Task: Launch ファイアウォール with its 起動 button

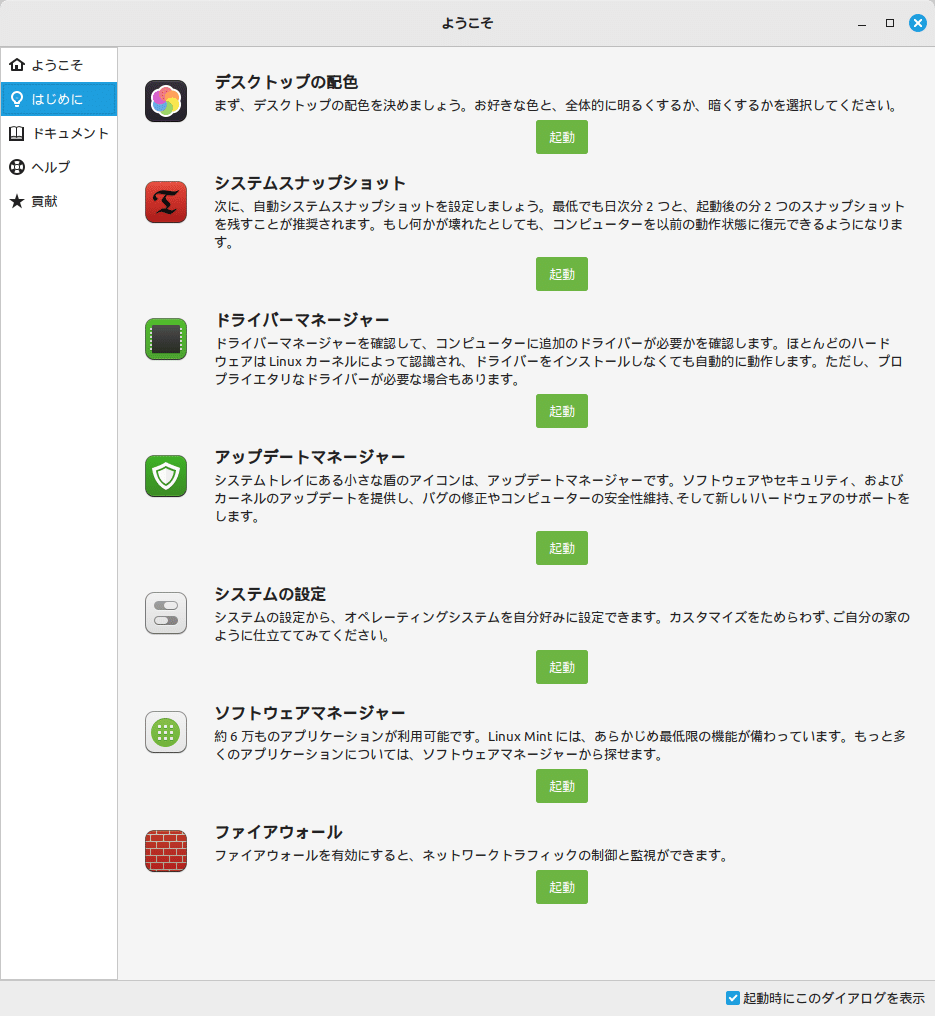Action: (562, 887)
